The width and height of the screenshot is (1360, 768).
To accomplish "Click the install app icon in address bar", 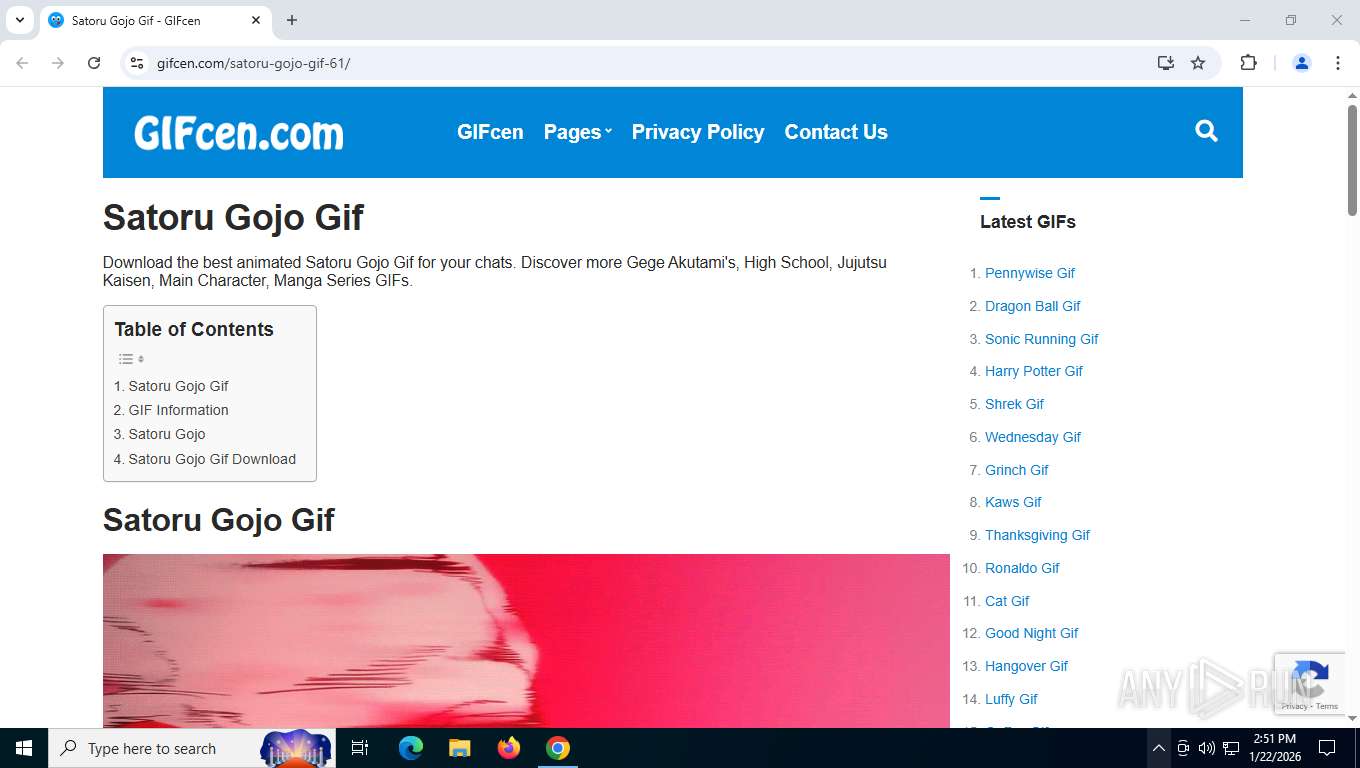I will coord(1165,63).
